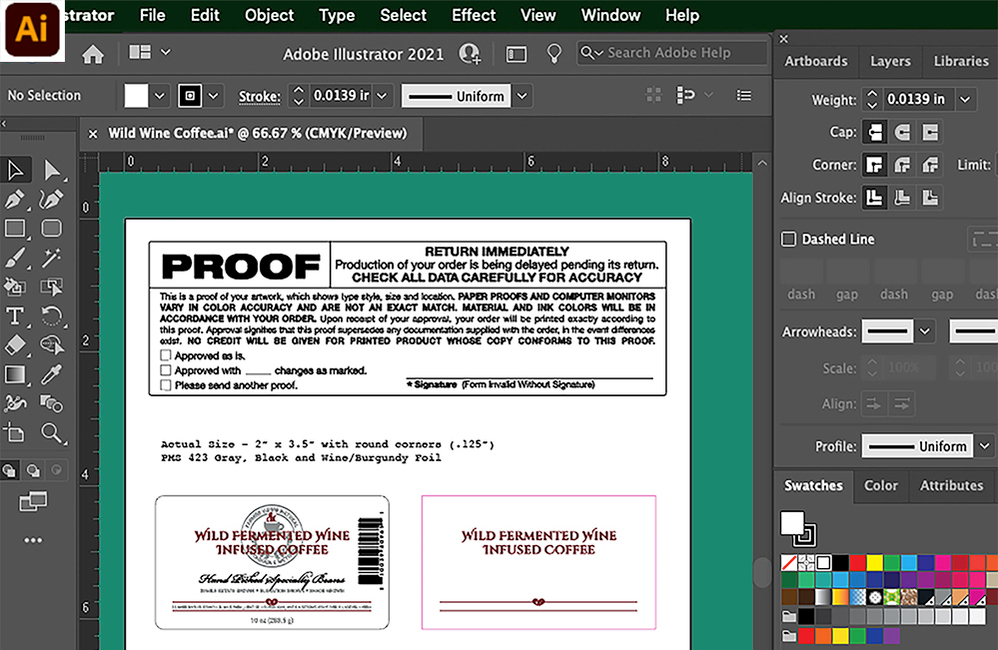Image resolution: width=998 pixels, height=650 pixels.
Task: Click the Home icon
Action: pos(93,54)
